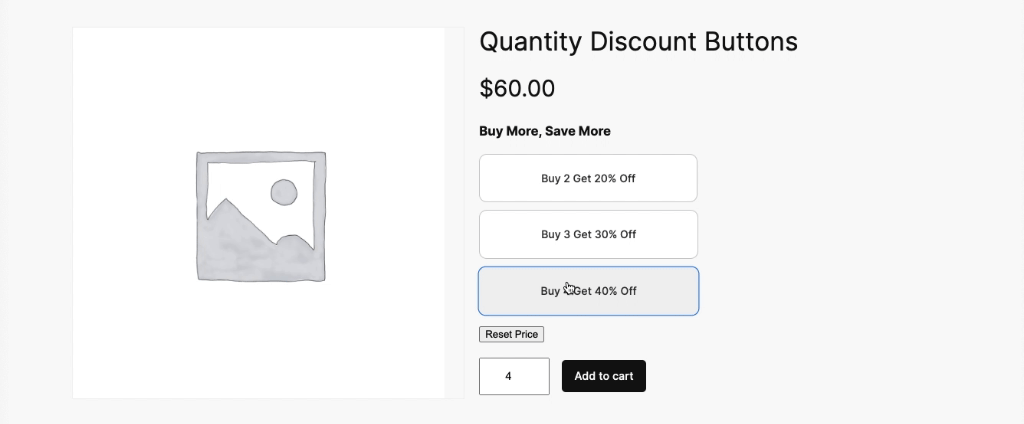Add the product to the shopping cart
Screen dimensions: 1024x424
(x=604, y=376)
